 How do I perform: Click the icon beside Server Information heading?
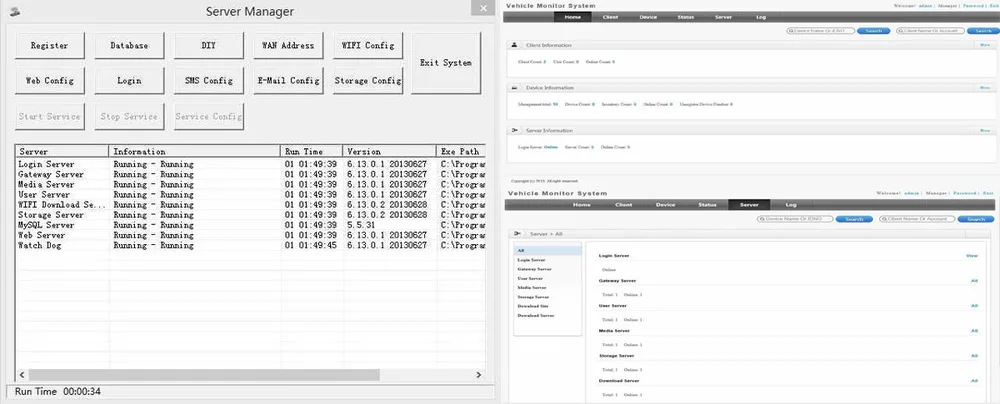513,130
